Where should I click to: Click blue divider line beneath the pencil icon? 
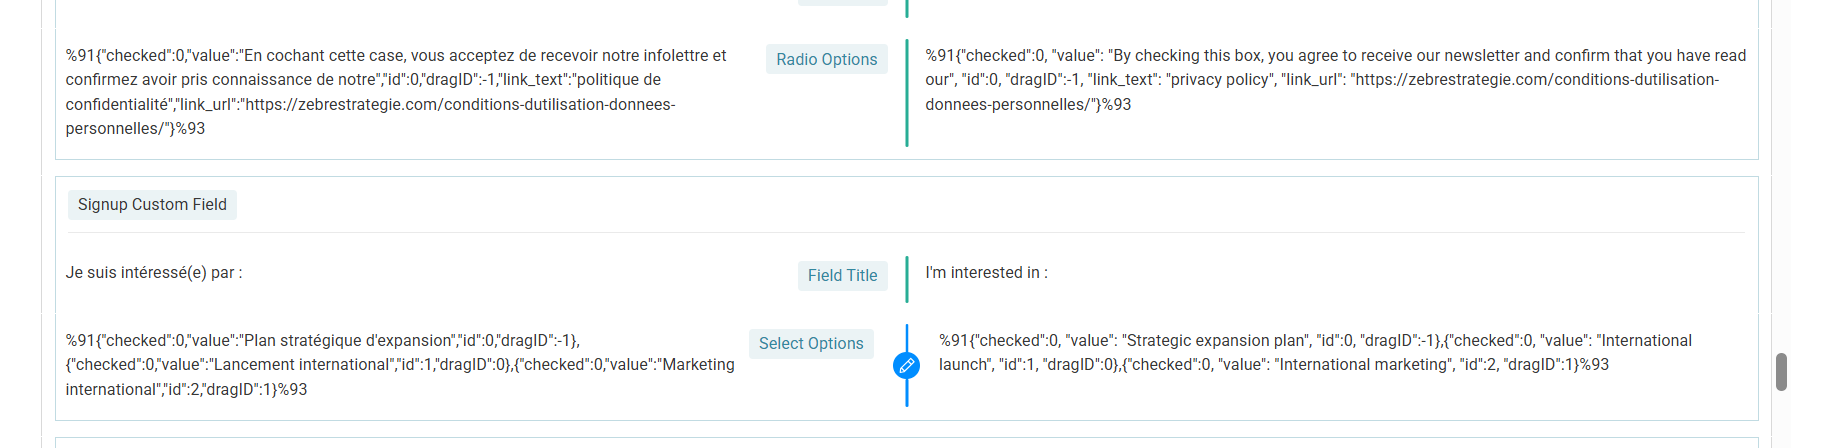coord(907,395)
